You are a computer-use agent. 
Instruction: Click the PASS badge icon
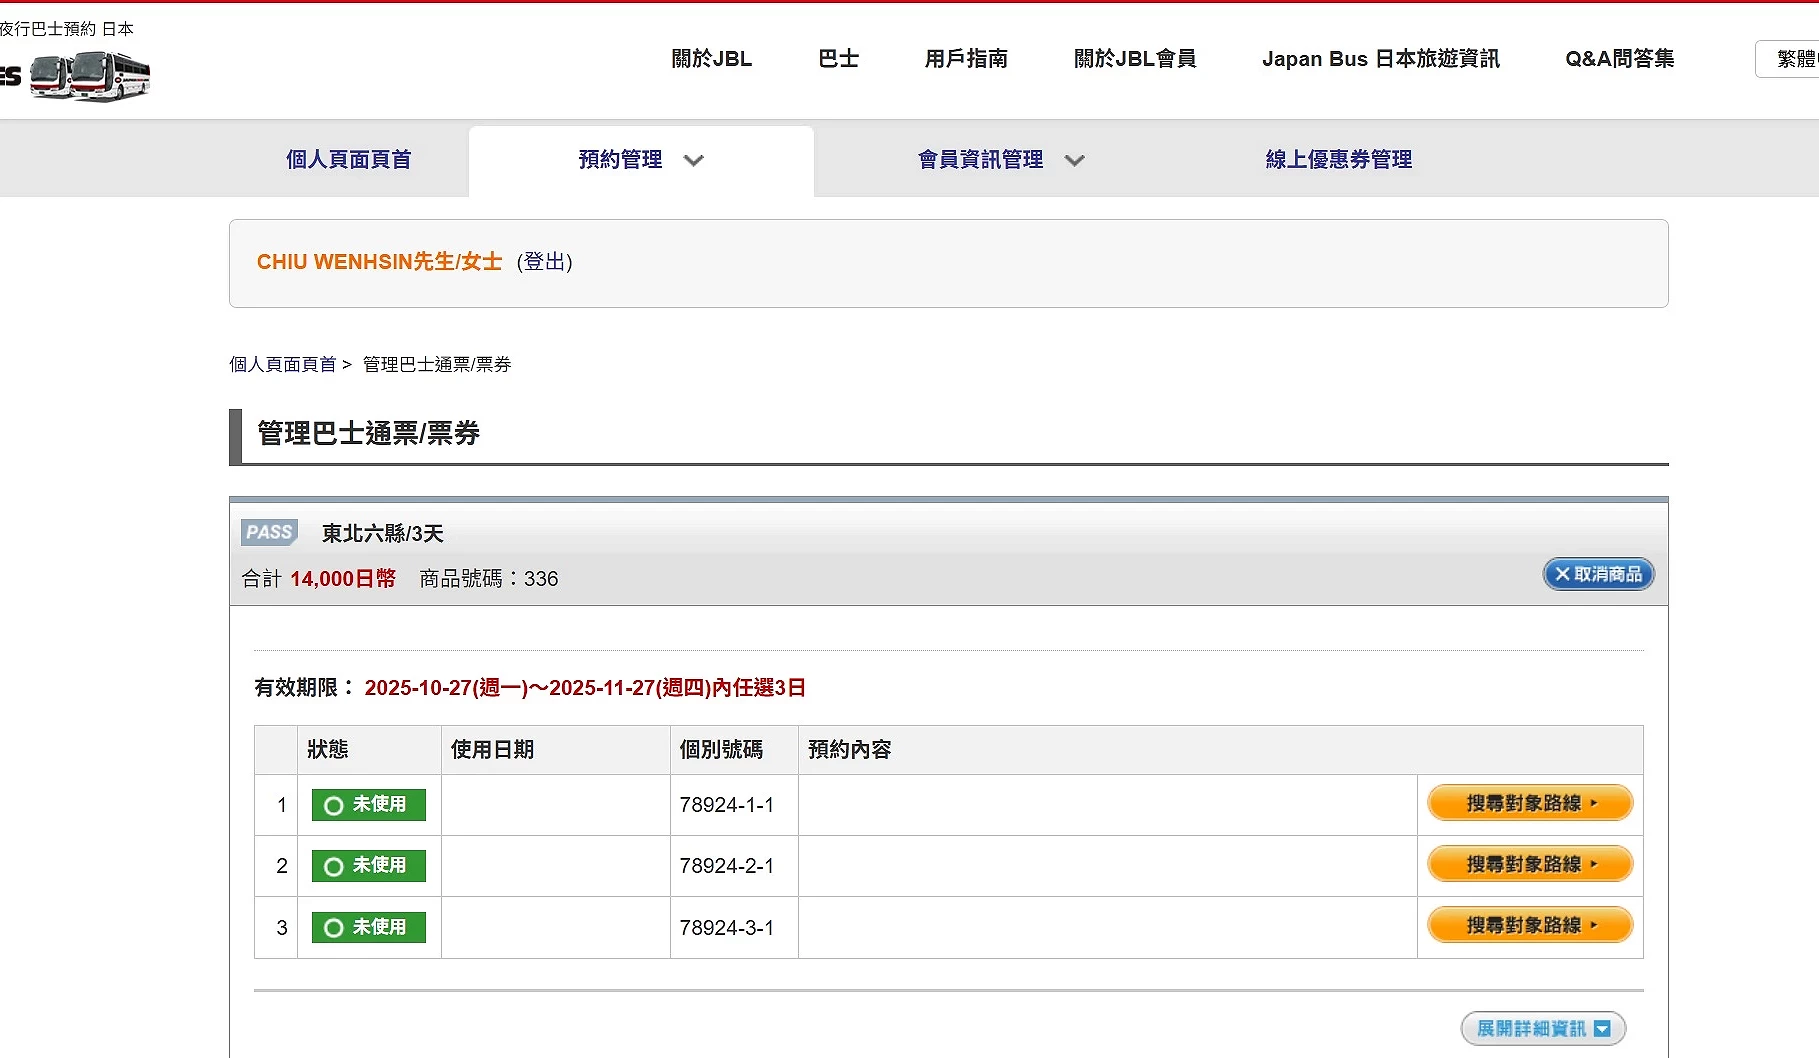(x=269, y=532)
